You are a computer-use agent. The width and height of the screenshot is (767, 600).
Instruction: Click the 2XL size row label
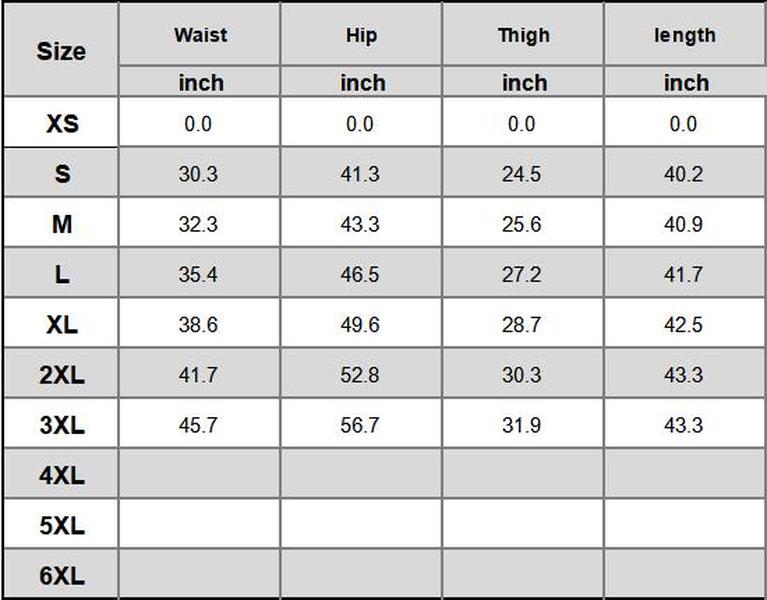coord(61,375)
